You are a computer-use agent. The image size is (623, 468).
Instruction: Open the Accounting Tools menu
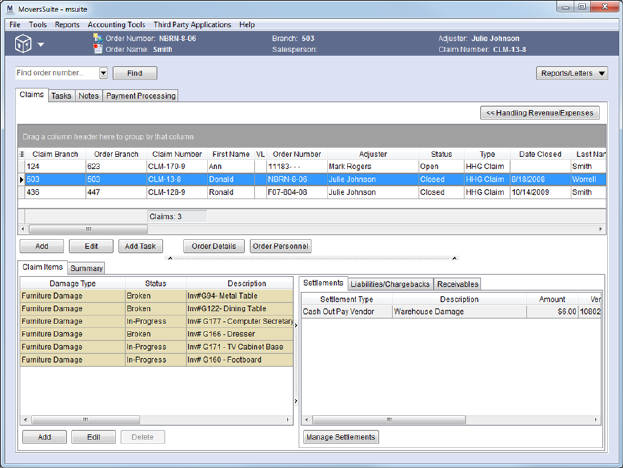coord(115,24)
